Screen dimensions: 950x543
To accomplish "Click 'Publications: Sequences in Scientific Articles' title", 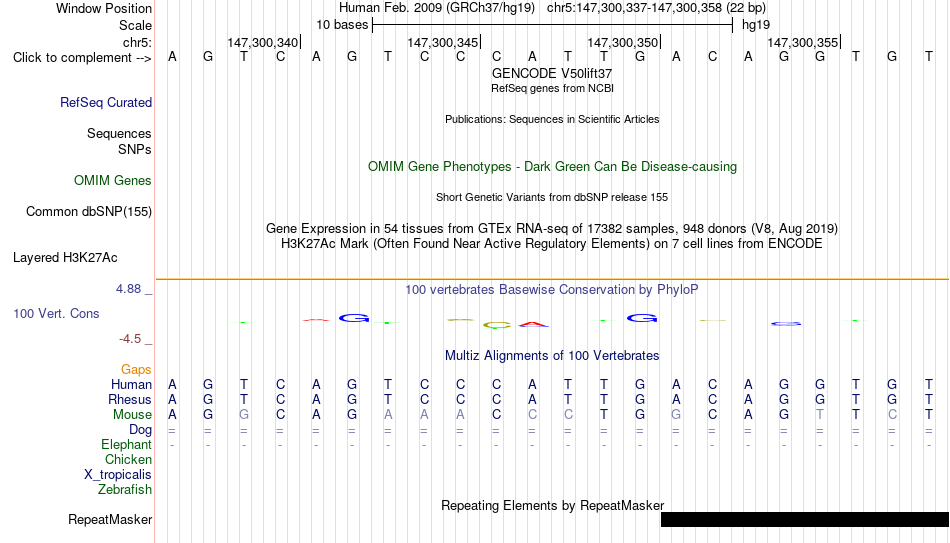I will (552, 119).
